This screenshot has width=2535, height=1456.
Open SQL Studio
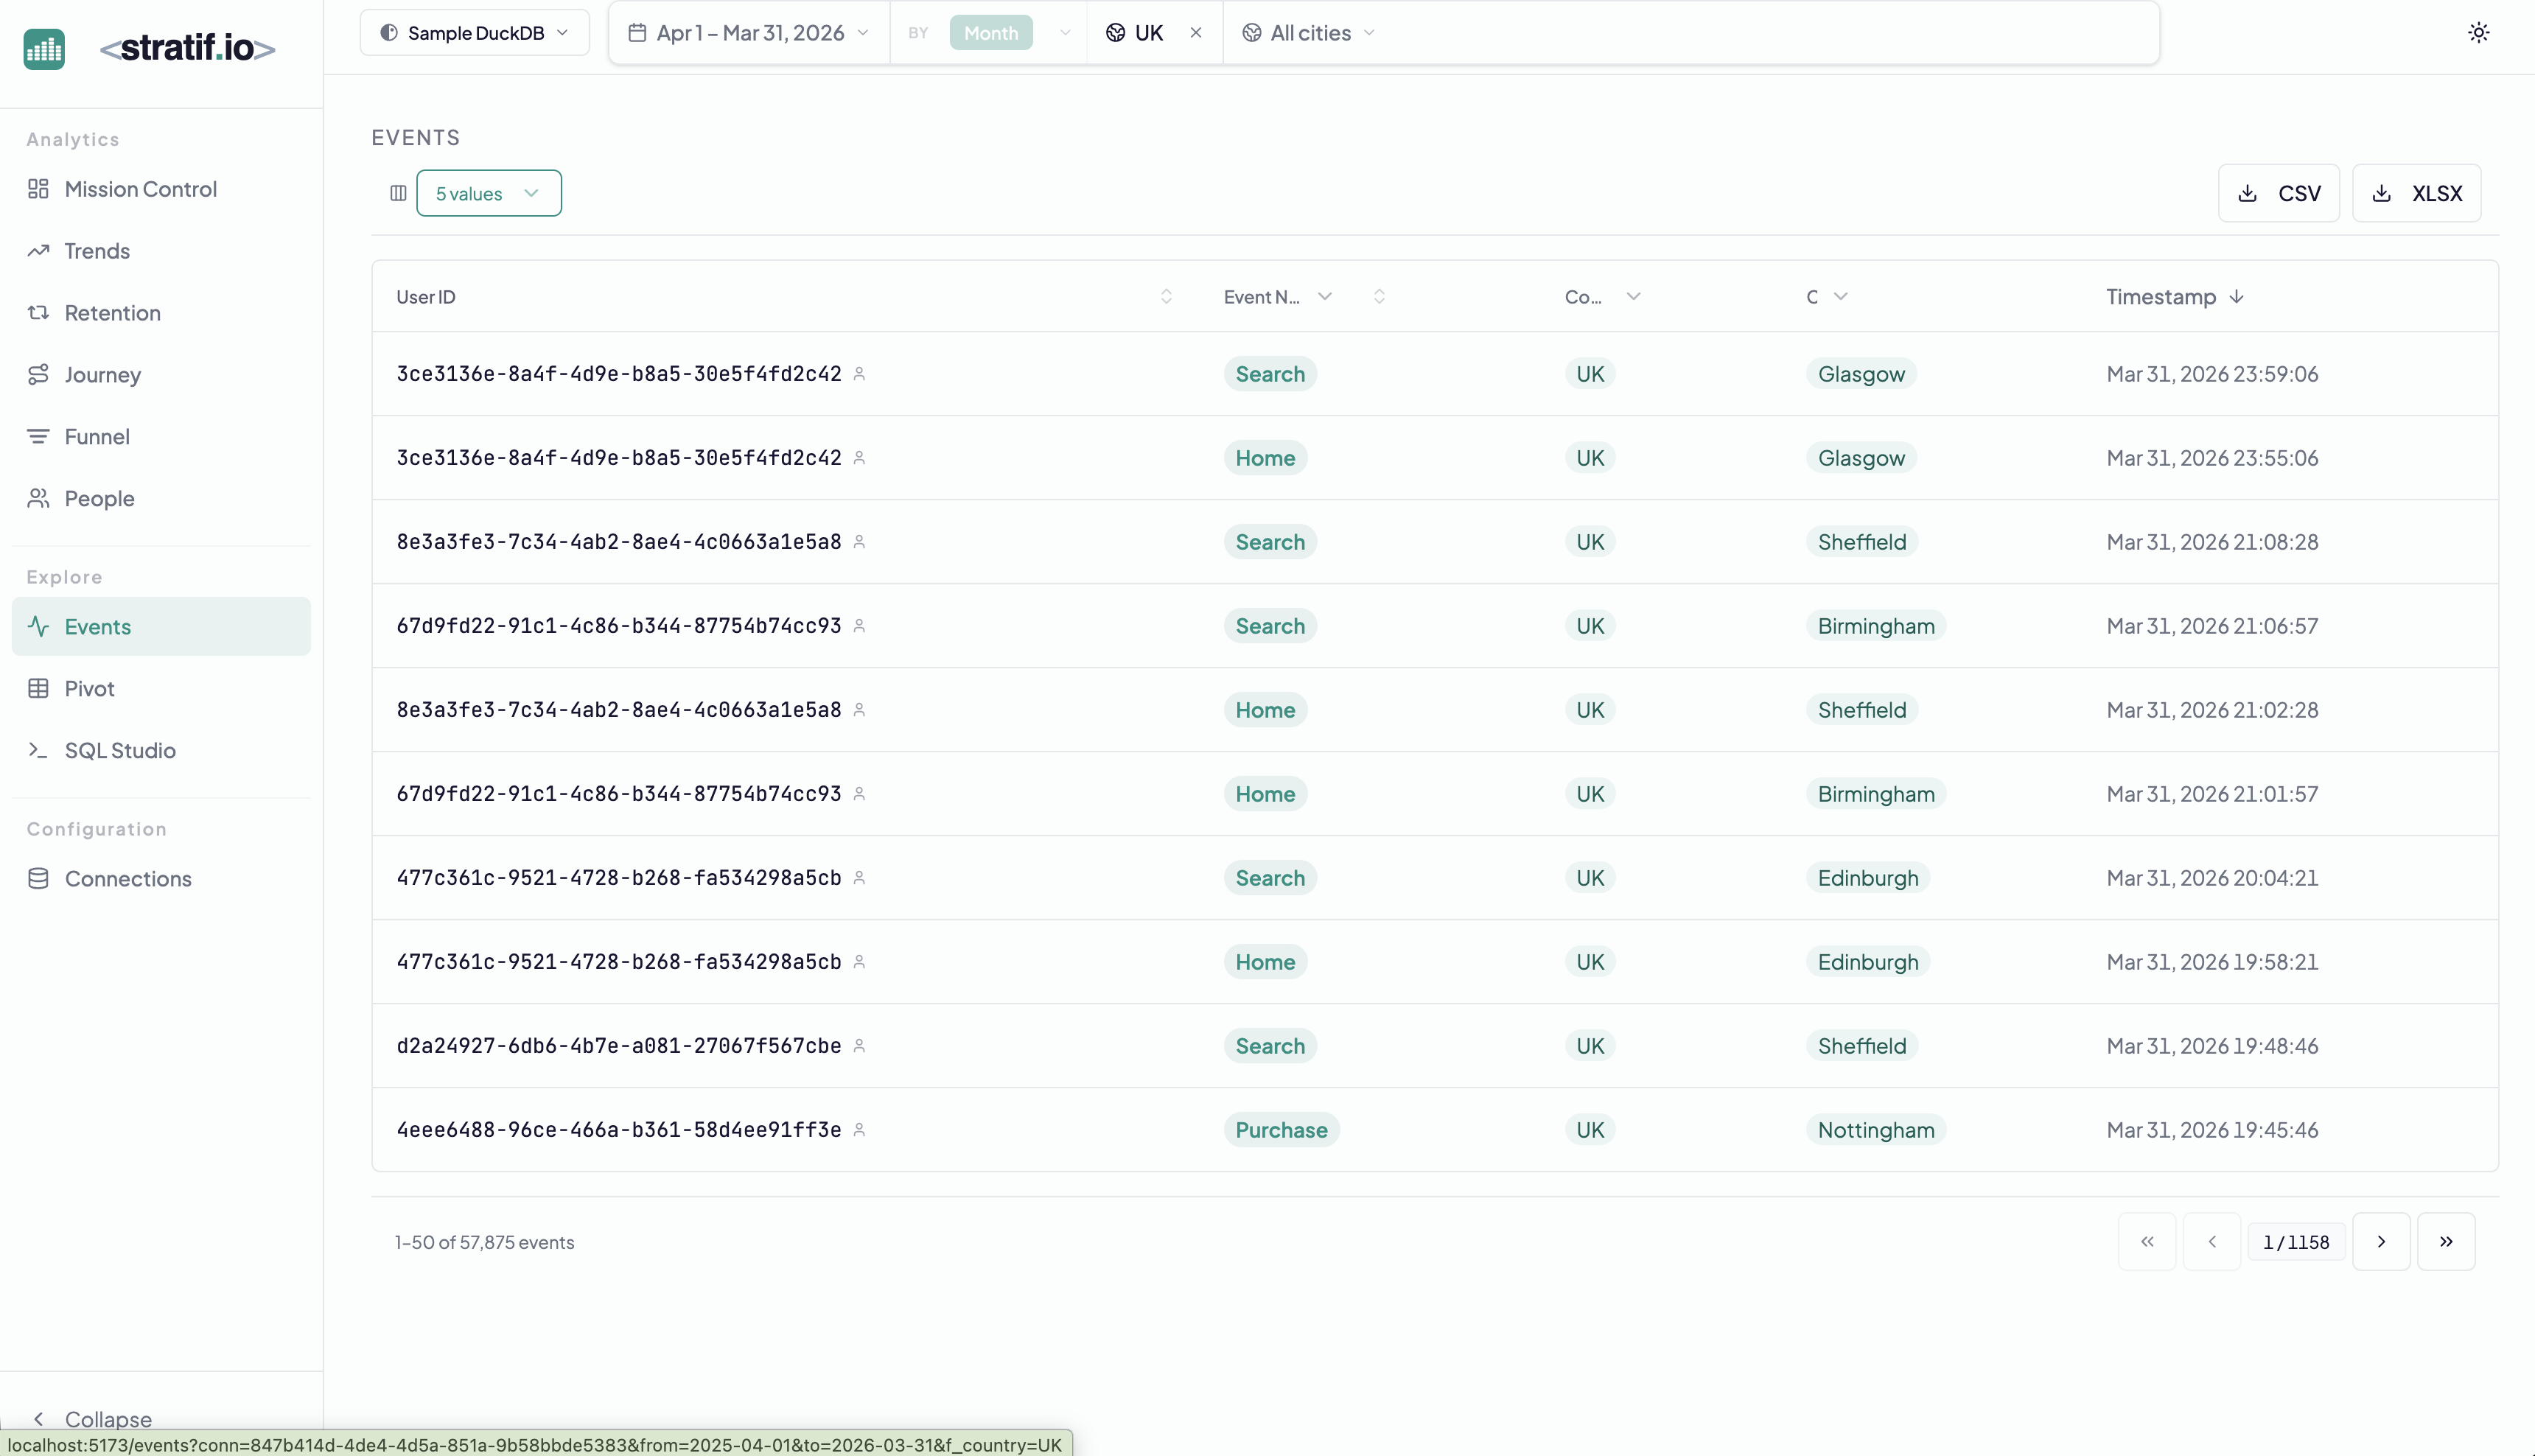pos(161,751)
